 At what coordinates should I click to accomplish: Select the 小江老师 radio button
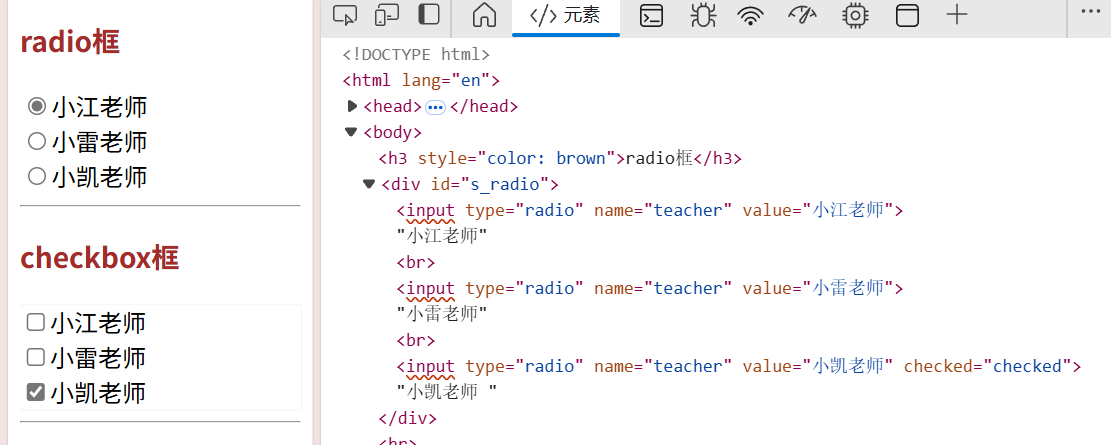click(x=36, y=107)
